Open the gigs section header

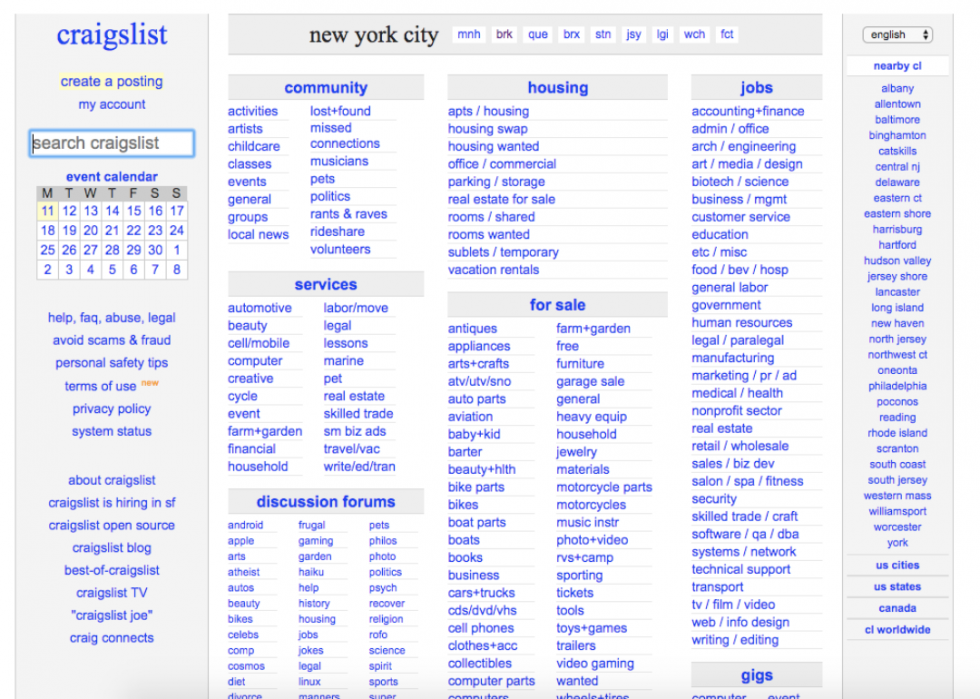[756, 675]
